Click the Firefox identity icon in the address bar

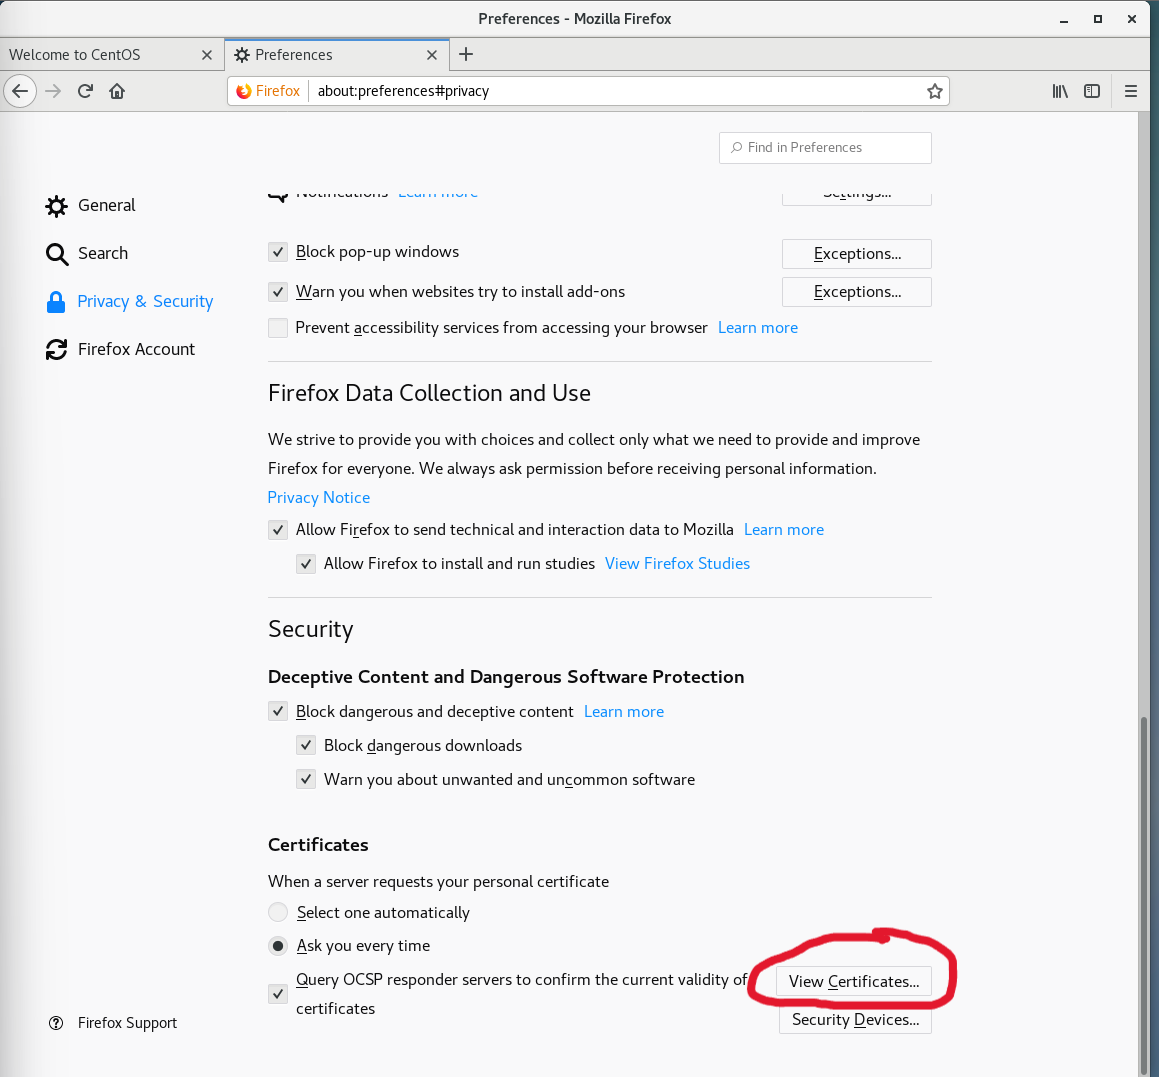243,91
